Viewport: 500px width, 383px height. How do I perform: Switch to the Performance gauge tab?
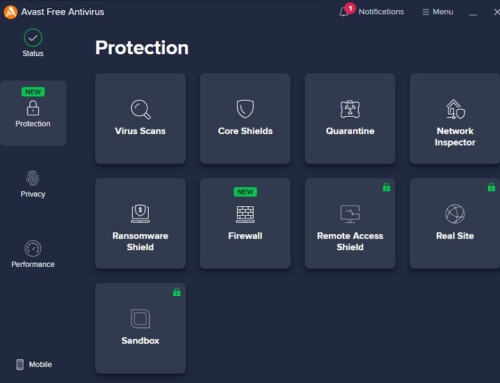pos(33,254)
